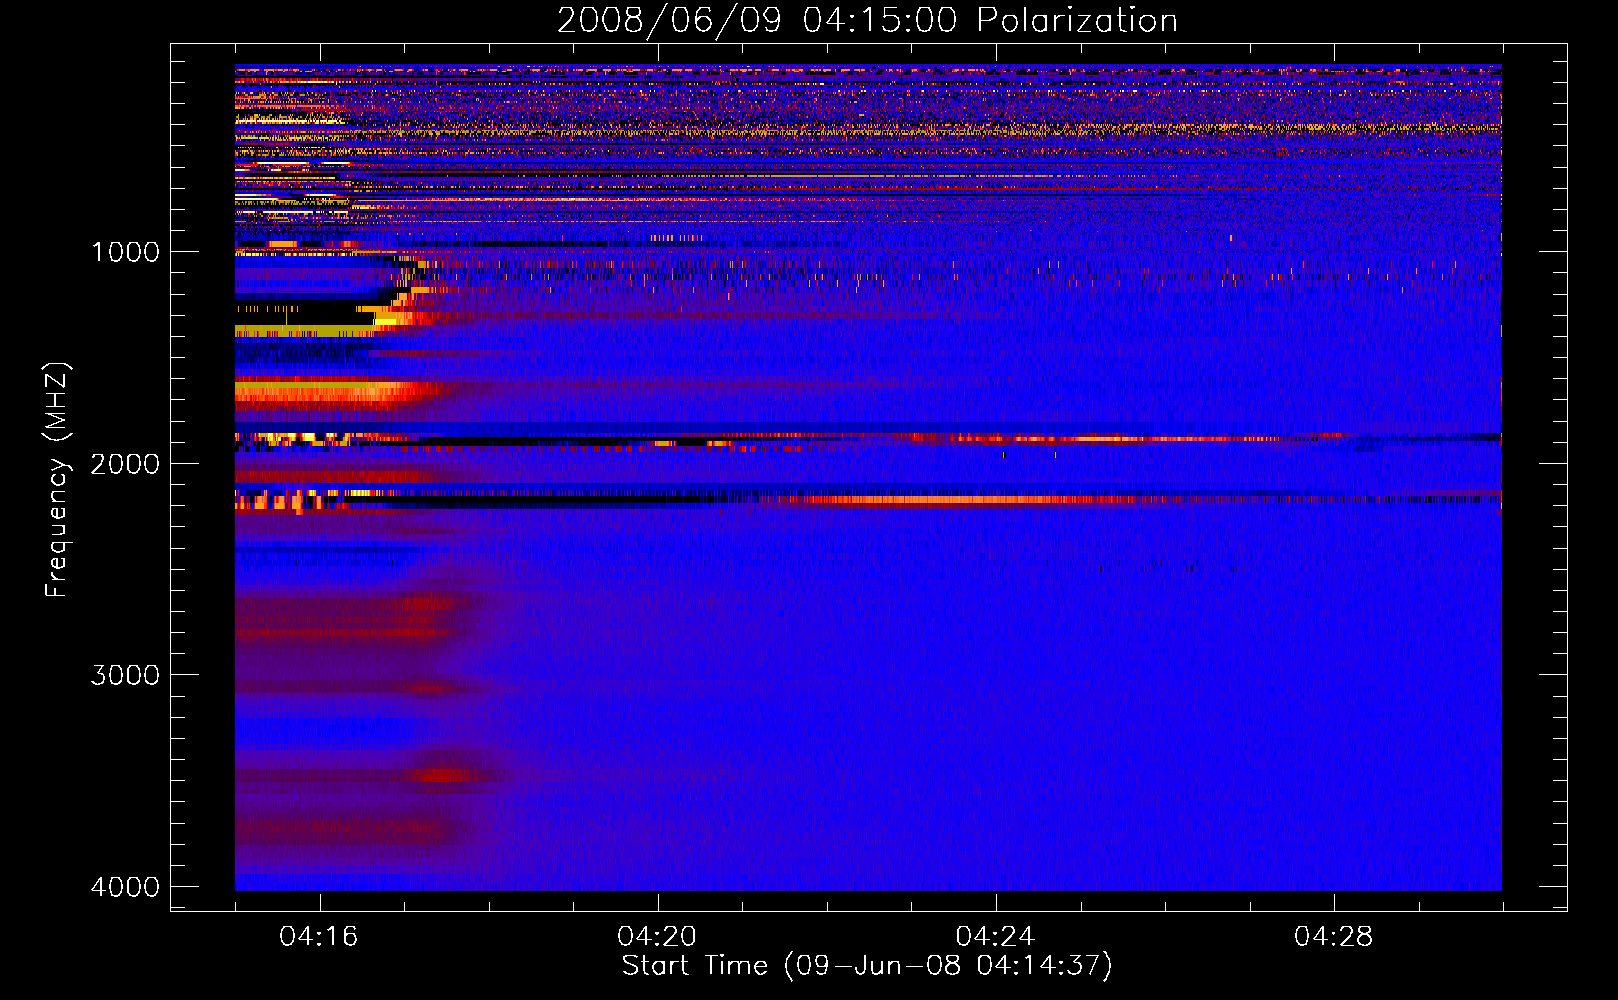The width and height of the screenshot is (1618, 1000).
Task: Click the '04:28' time tick label
Action: click(x=1333, y=936)
